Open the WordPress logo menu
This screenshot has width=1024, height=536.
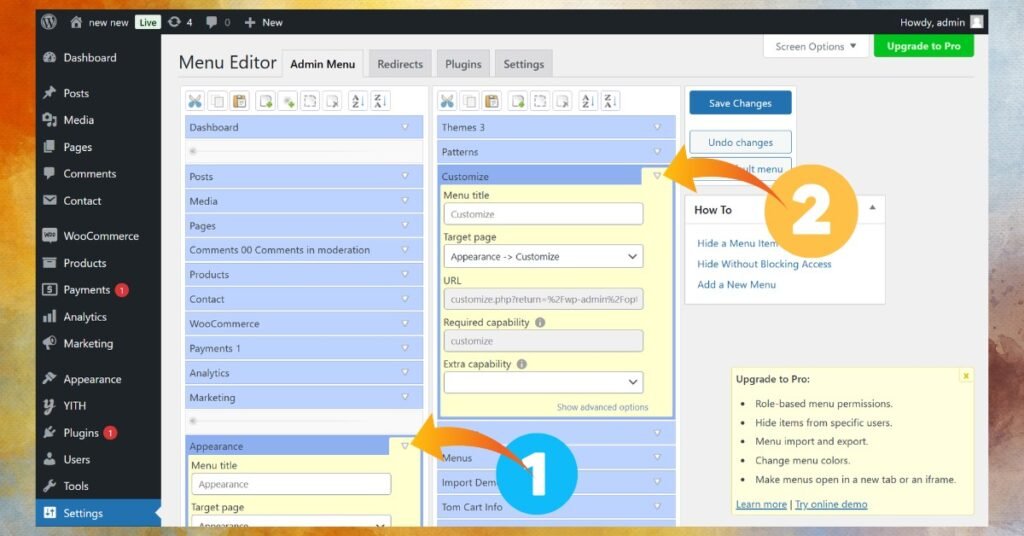coord(49,22)
